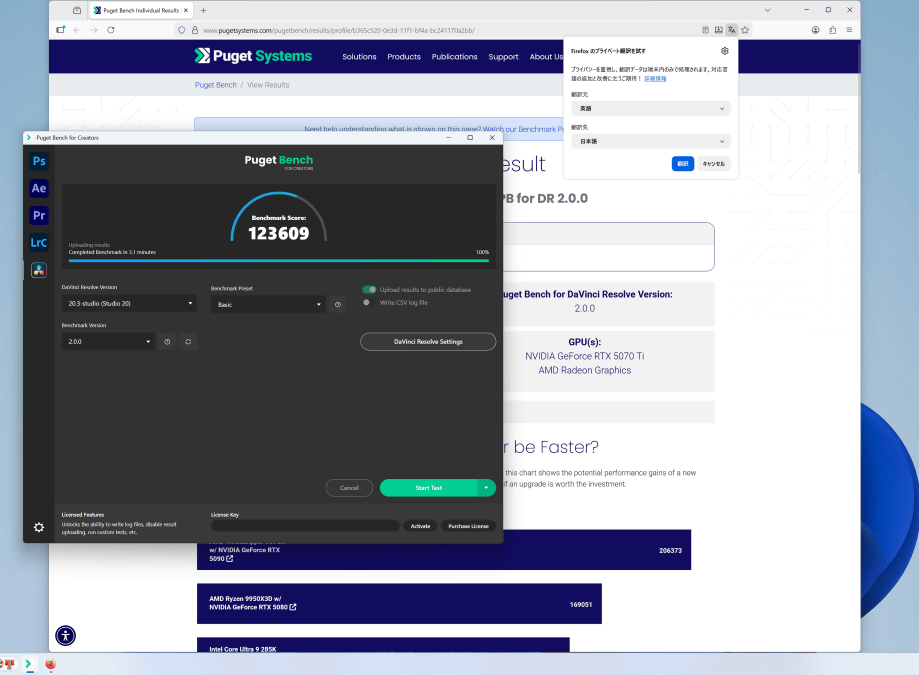Open the Products menu on Puget Systems

(x=404, y=57)
